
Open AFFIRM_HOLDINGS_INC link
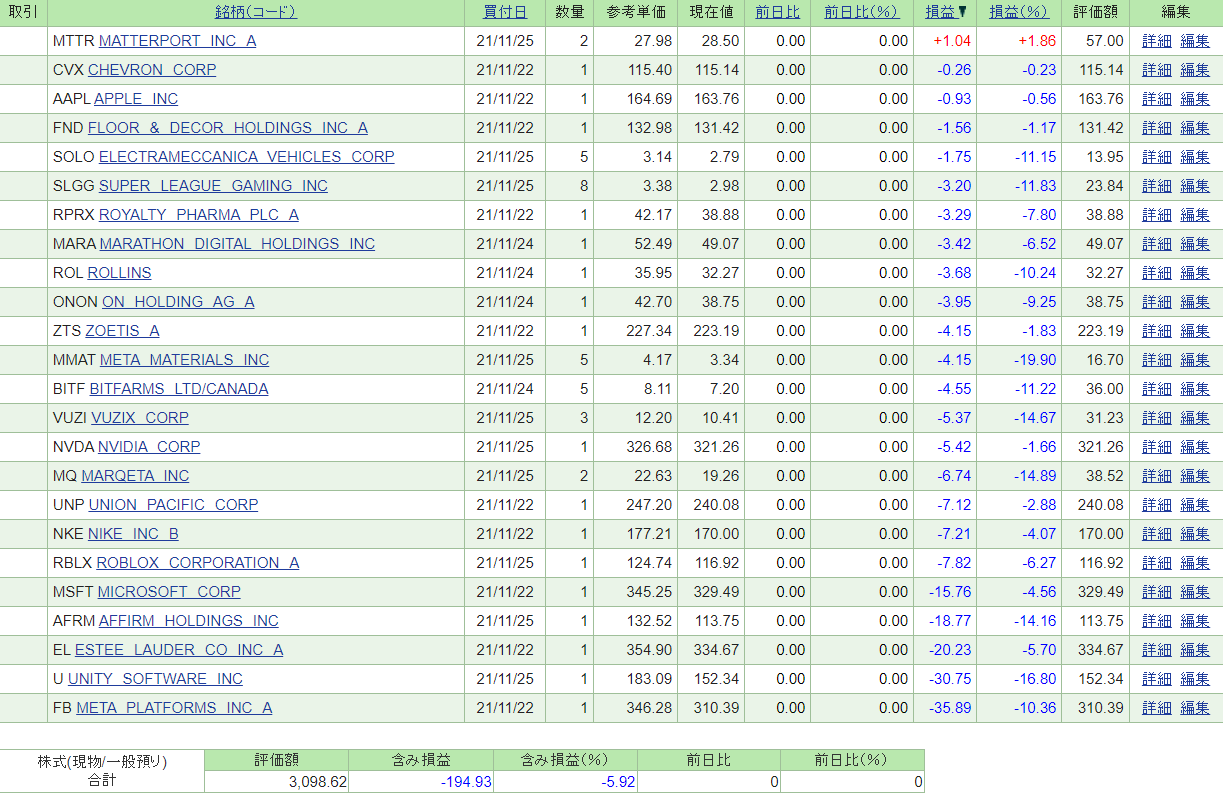[x=189, y=621]
